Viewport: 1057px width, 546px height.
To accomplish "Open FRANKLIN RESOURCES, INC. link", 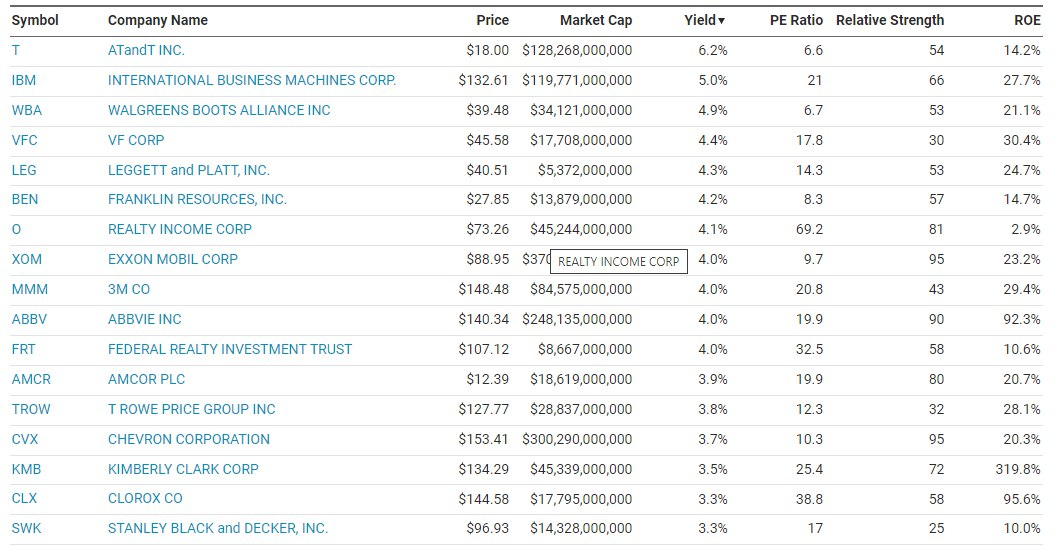I will tap(198, 200).
